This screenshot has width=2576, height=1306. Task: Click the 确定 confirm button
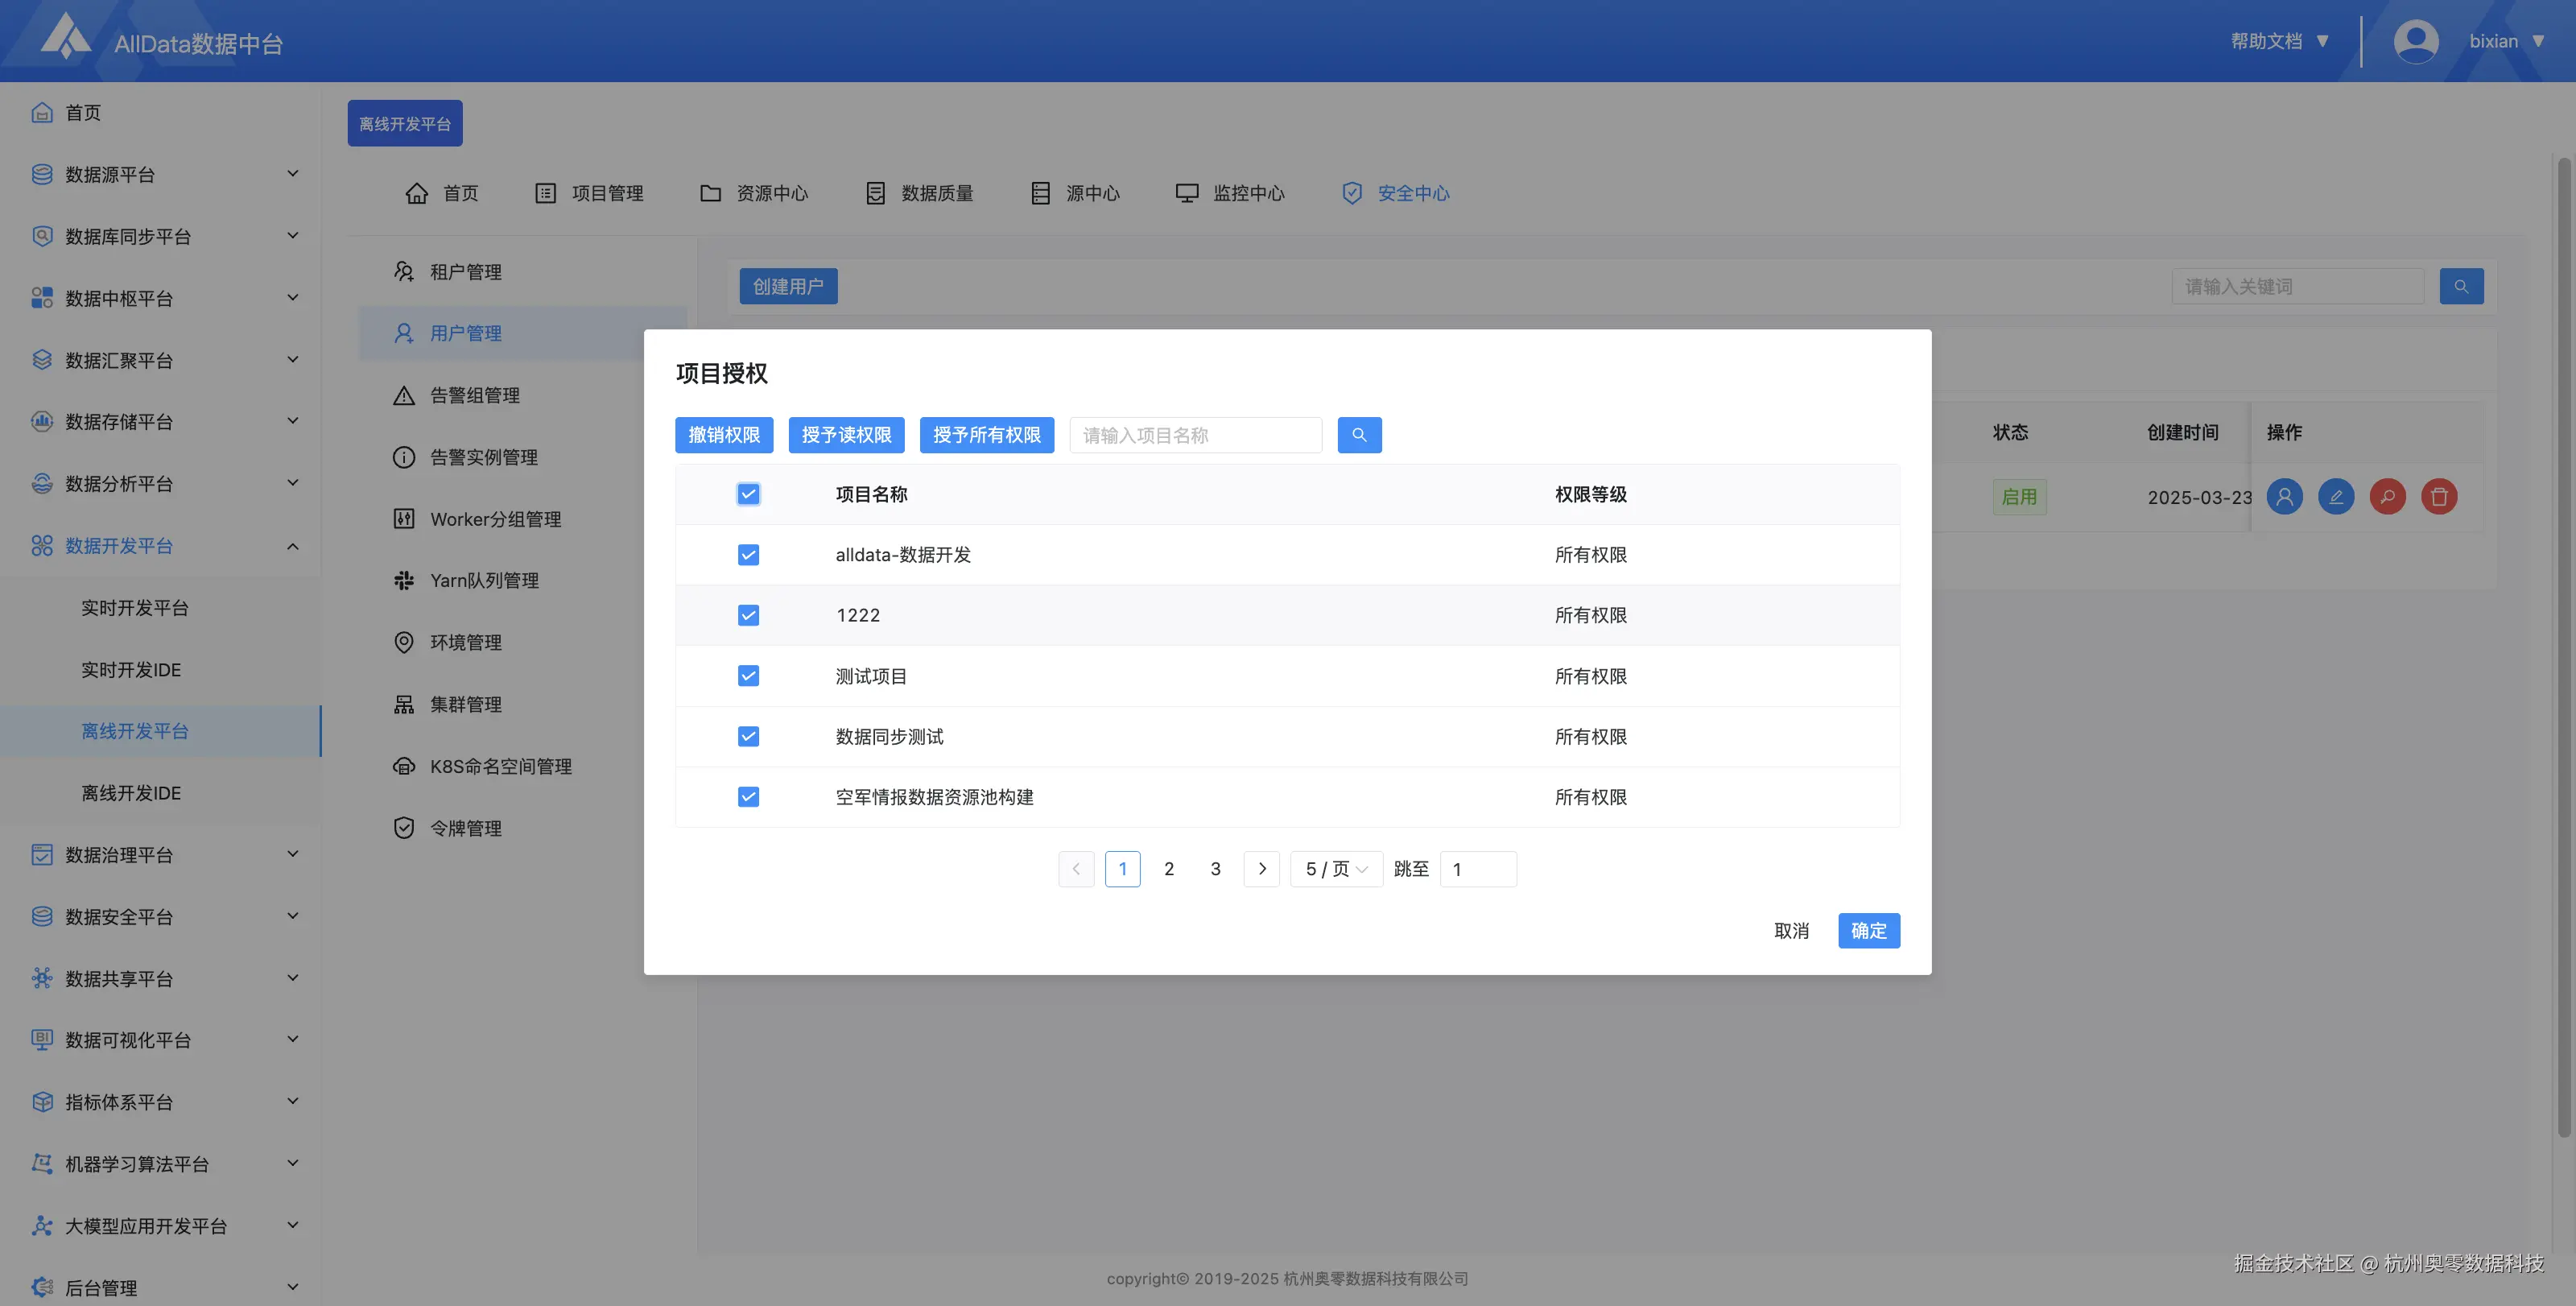pyautogui.click(x=1868, y=931)
